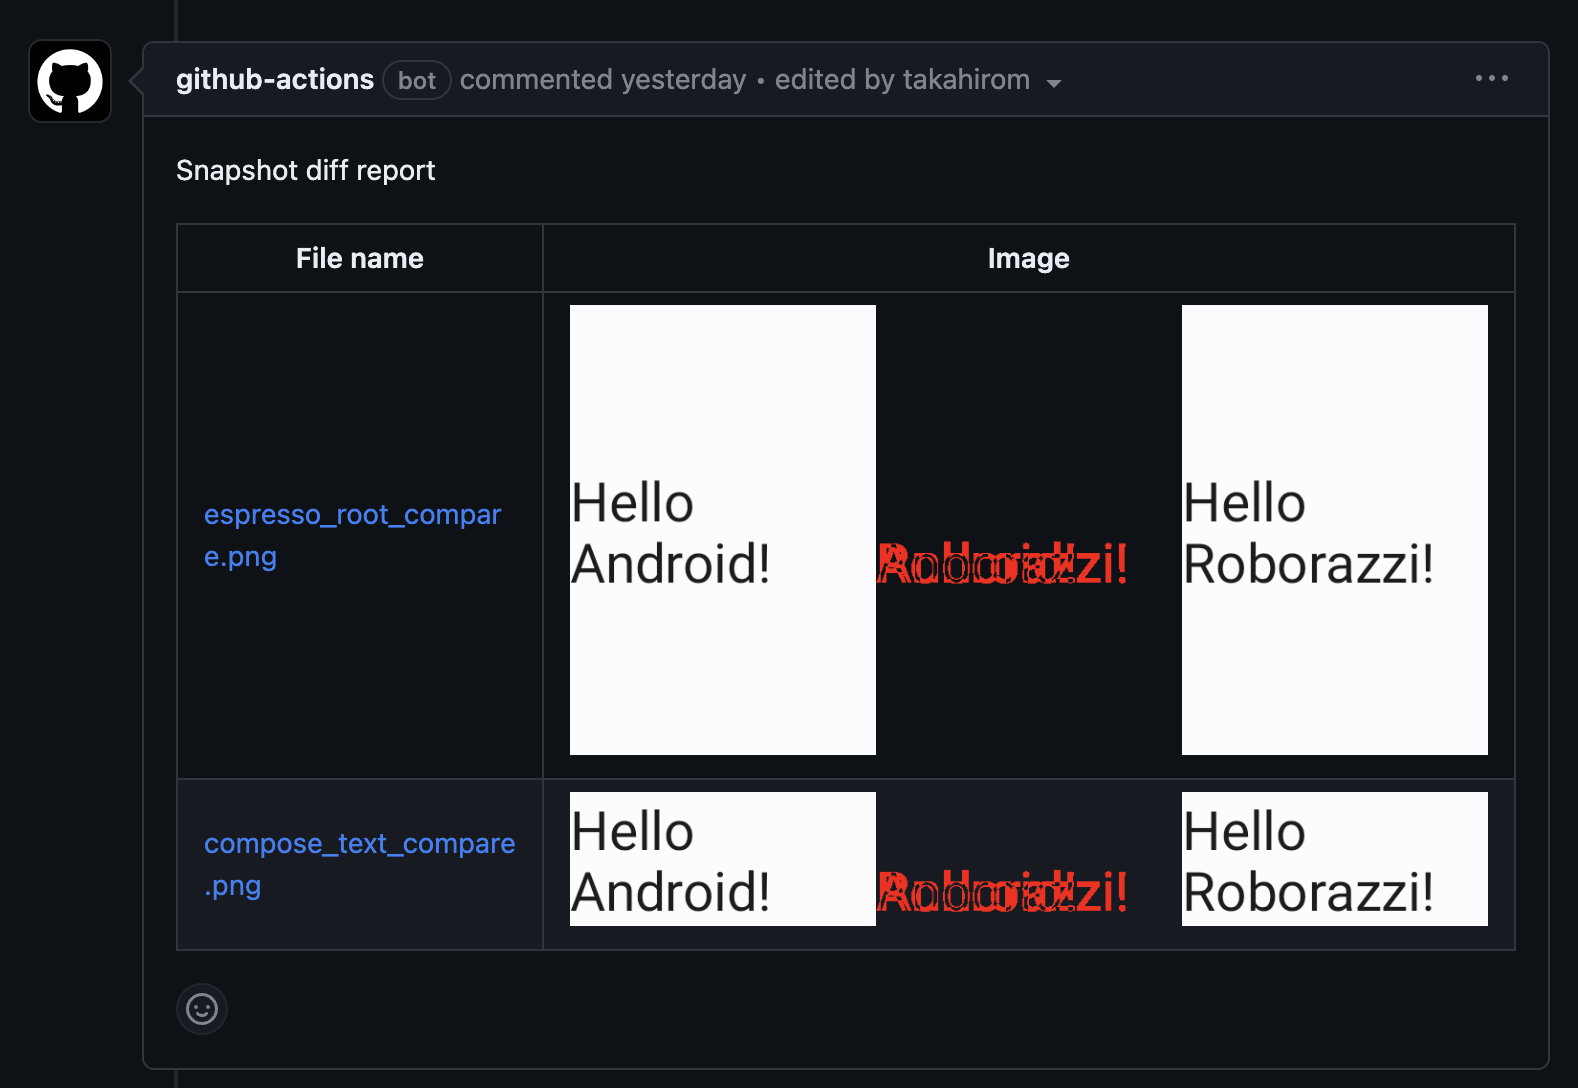Open compose_text_compare 'Hello Android!' reference image
1578x1088 pixels.
[x=723, y=859]
